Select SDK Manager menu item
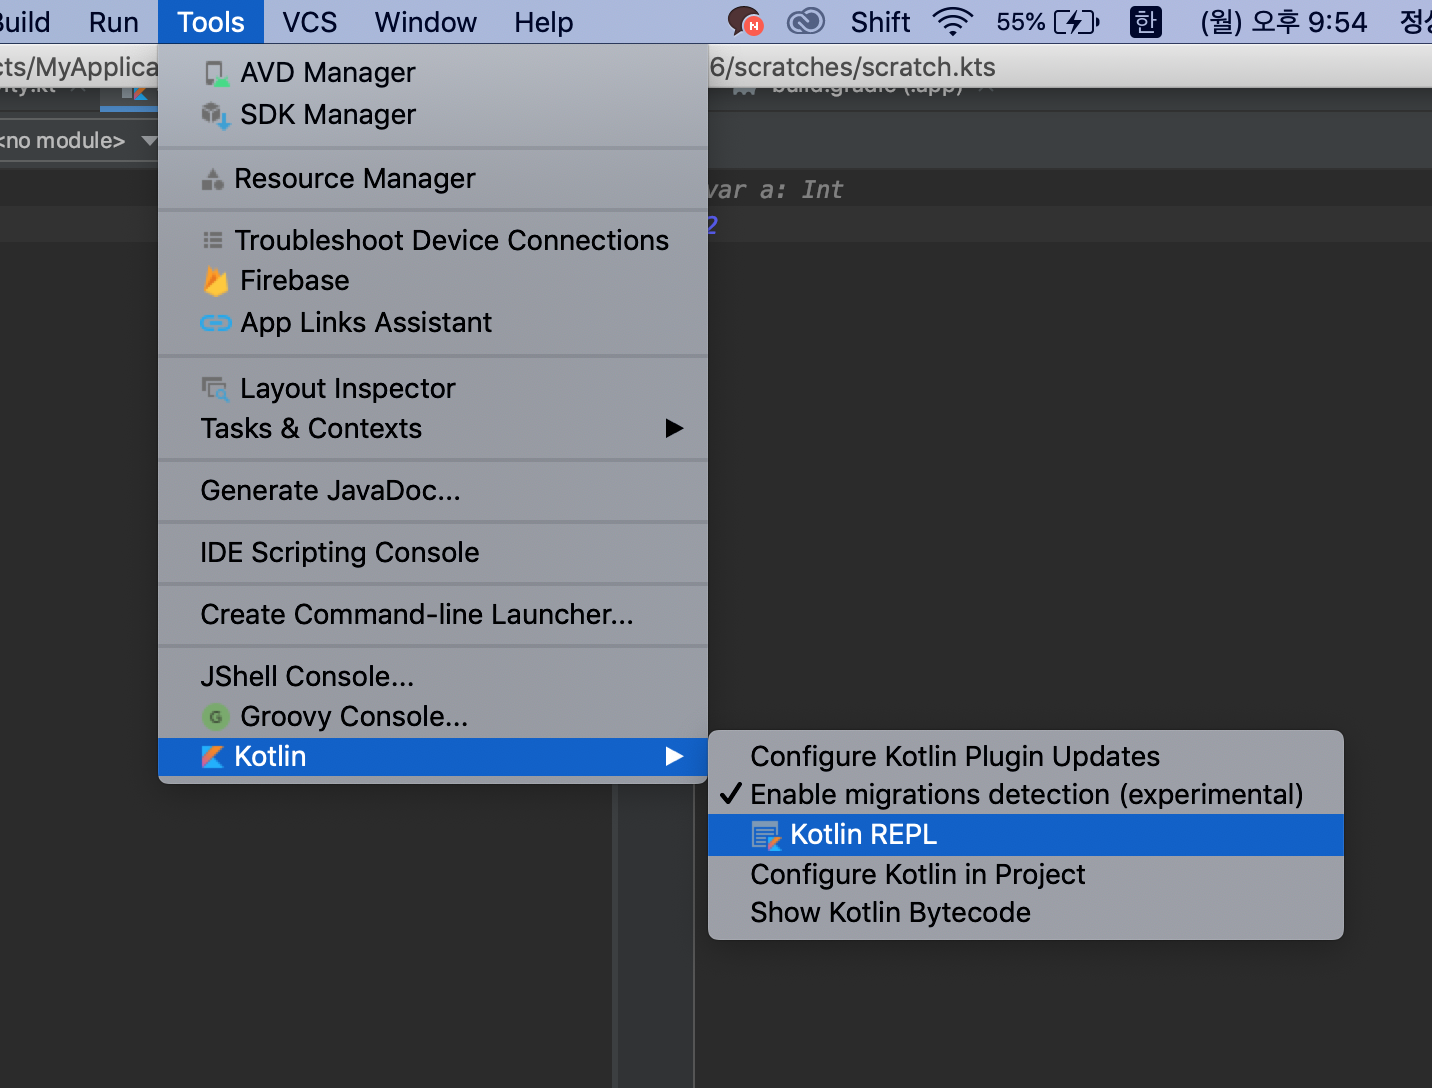Image resolution: width=1432 pixels, height=1088 pixels. point(433,115)
